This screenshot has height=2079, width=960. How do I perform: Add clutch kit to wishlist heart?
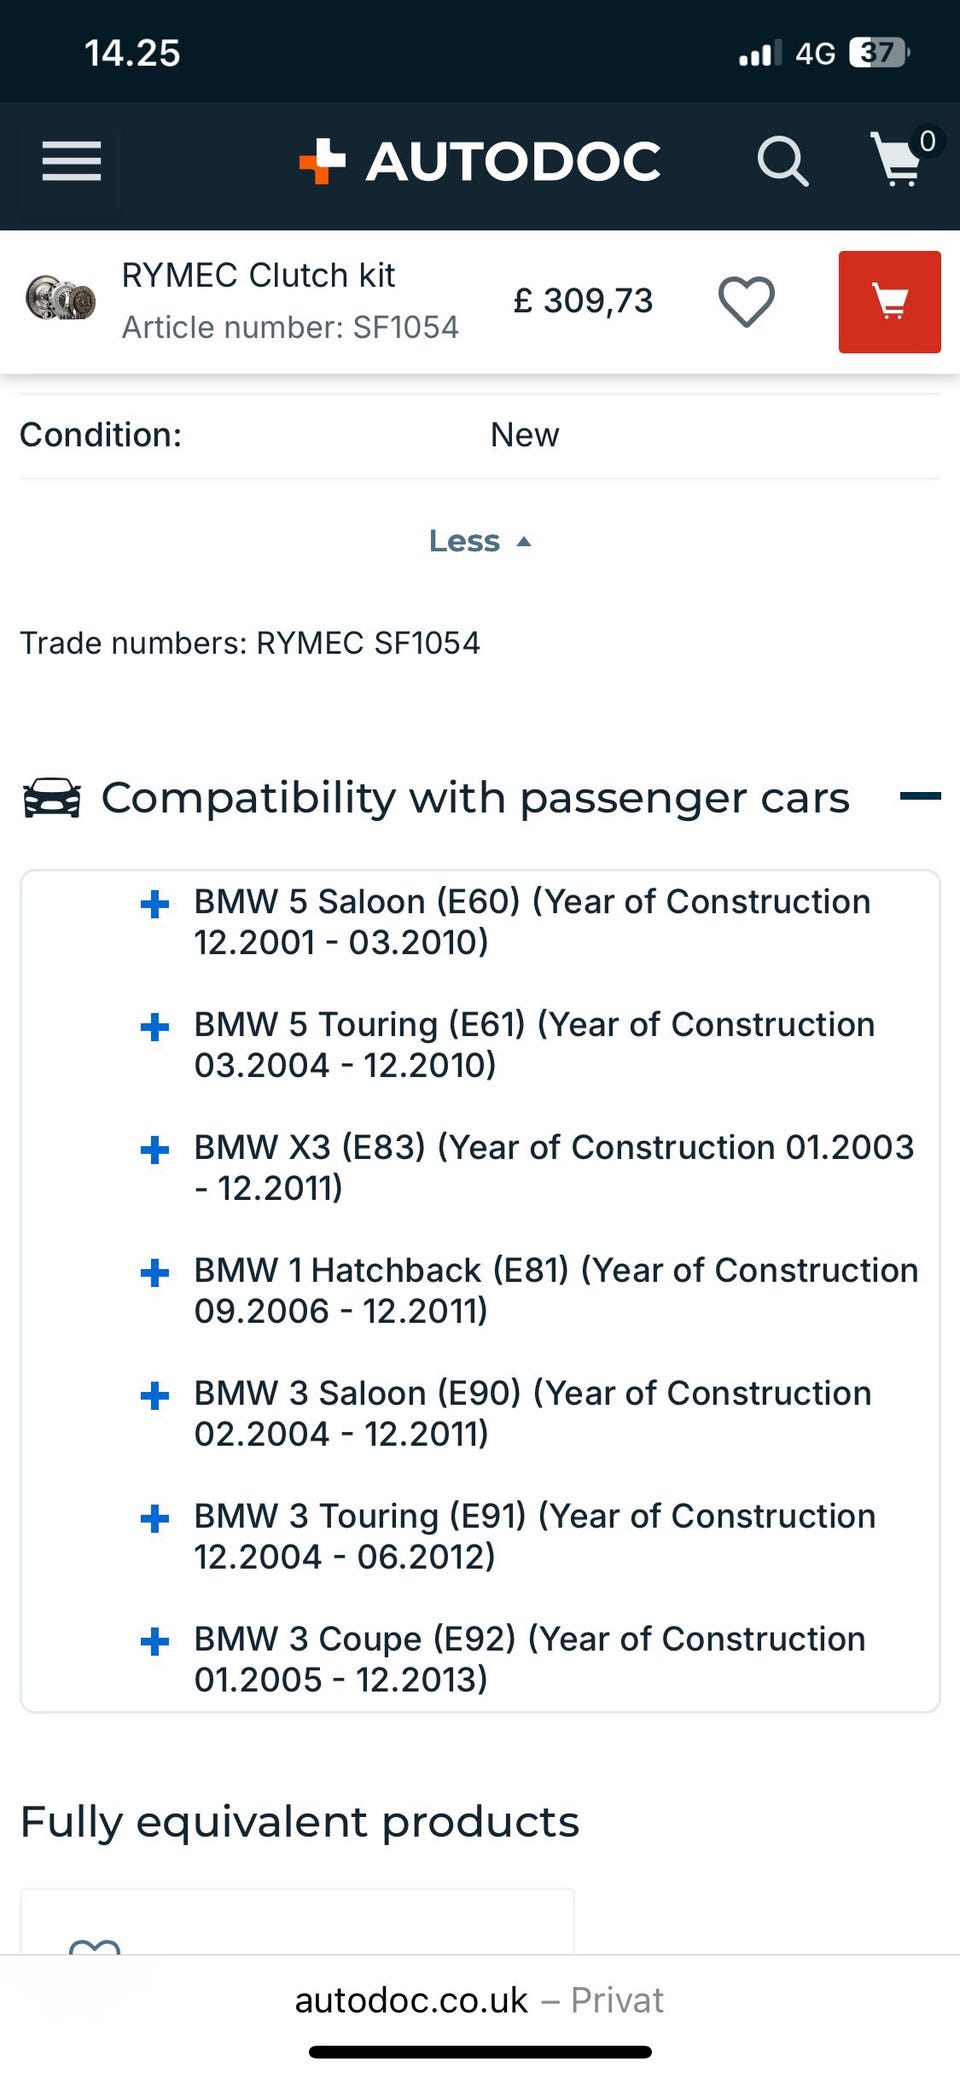746,301
